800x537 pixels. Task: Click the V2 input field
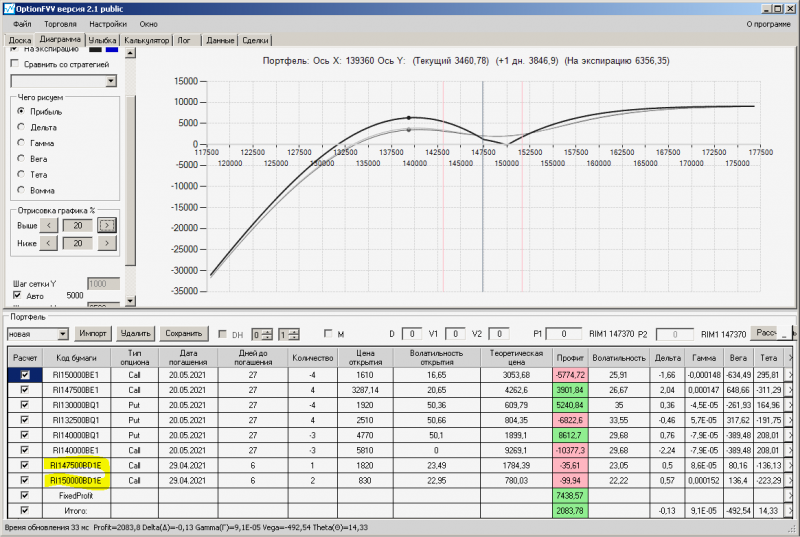(499, 334)
